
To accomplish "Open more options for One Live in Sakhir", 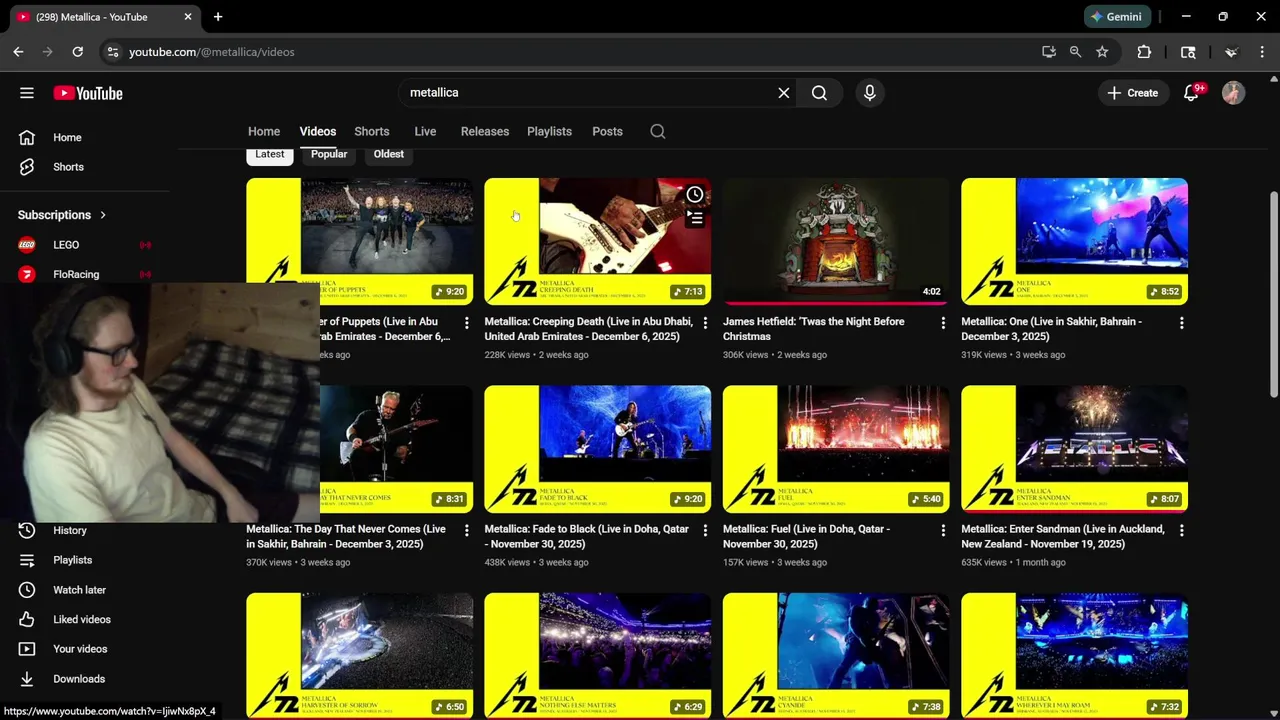I will 1182,323.
